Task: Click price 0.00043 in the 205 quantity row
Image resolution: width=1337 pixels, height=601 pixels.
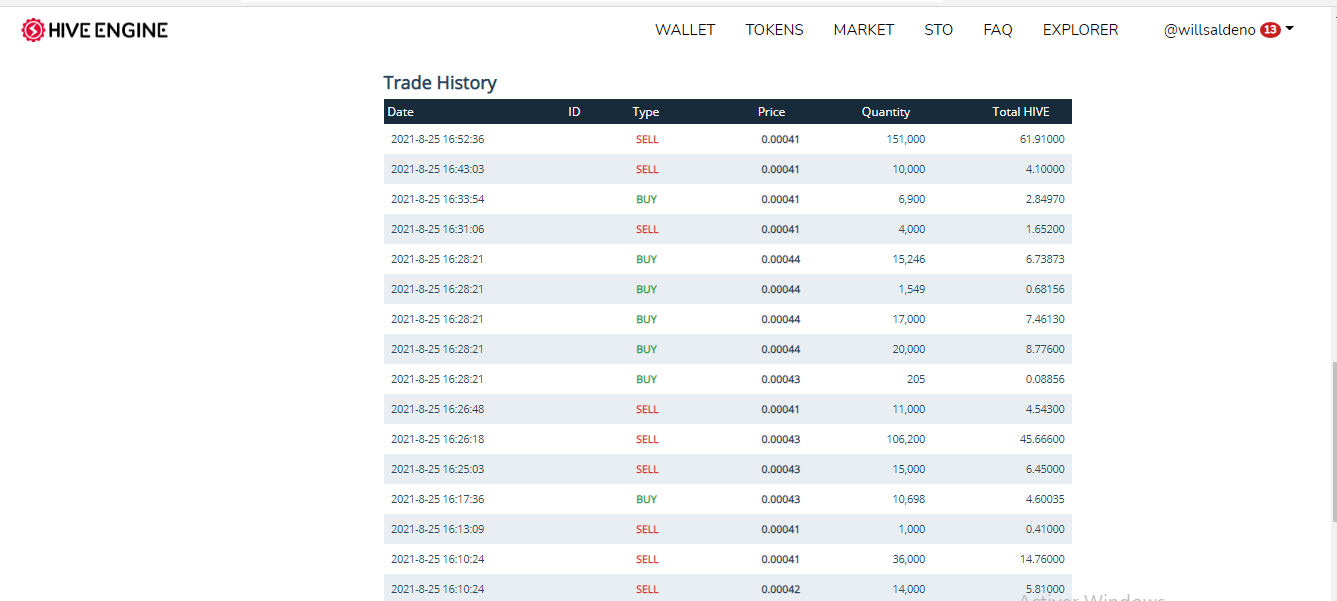Action: 780,379
